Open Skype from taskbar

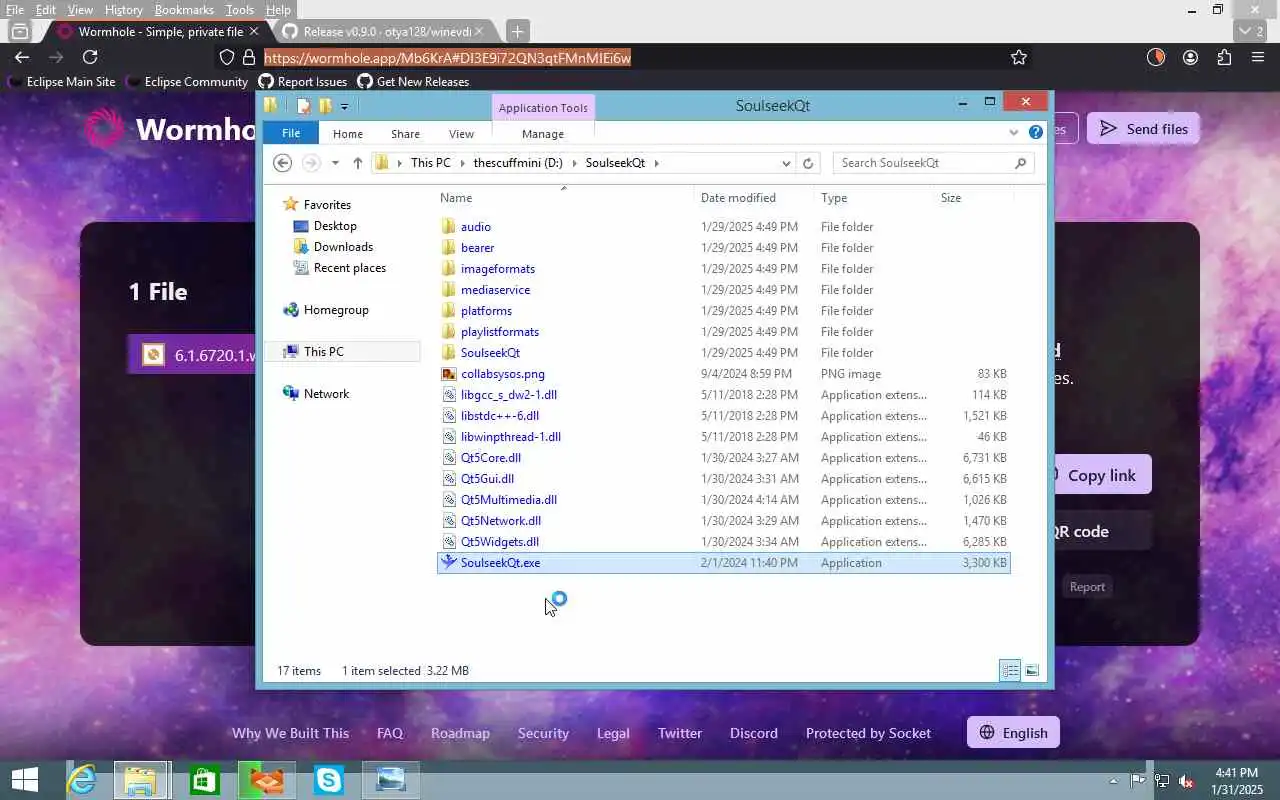328,780
